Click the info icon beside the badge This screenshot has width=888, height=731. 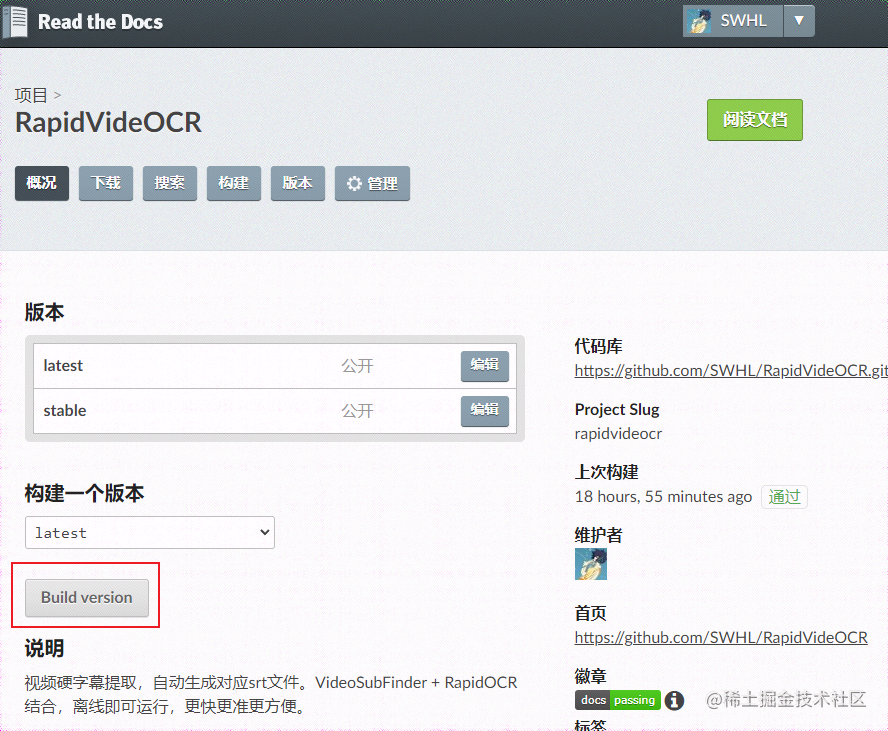coord(674,700)
